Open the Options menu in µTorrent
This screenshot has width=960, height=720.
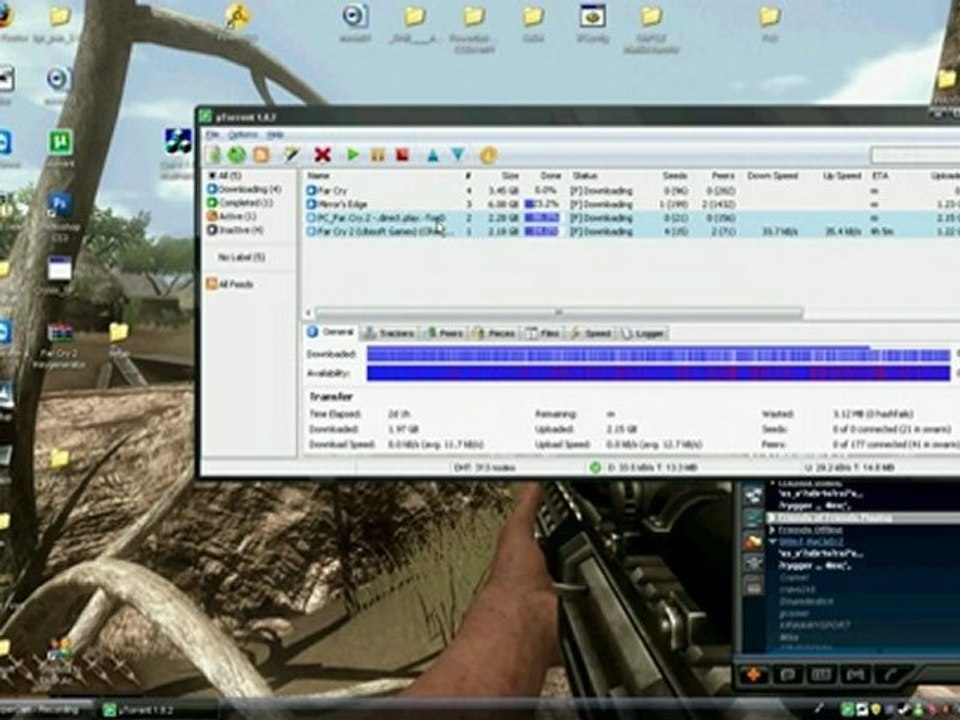pyautogui.click(x=243, y=134)
